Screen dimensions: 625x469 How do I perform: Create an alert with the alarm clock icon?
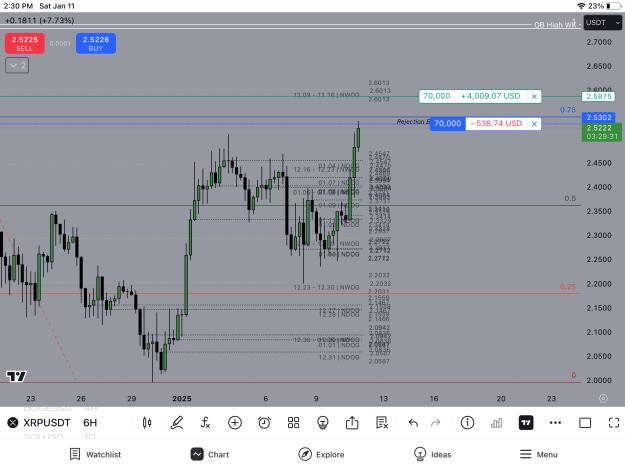tap(264, 422)
